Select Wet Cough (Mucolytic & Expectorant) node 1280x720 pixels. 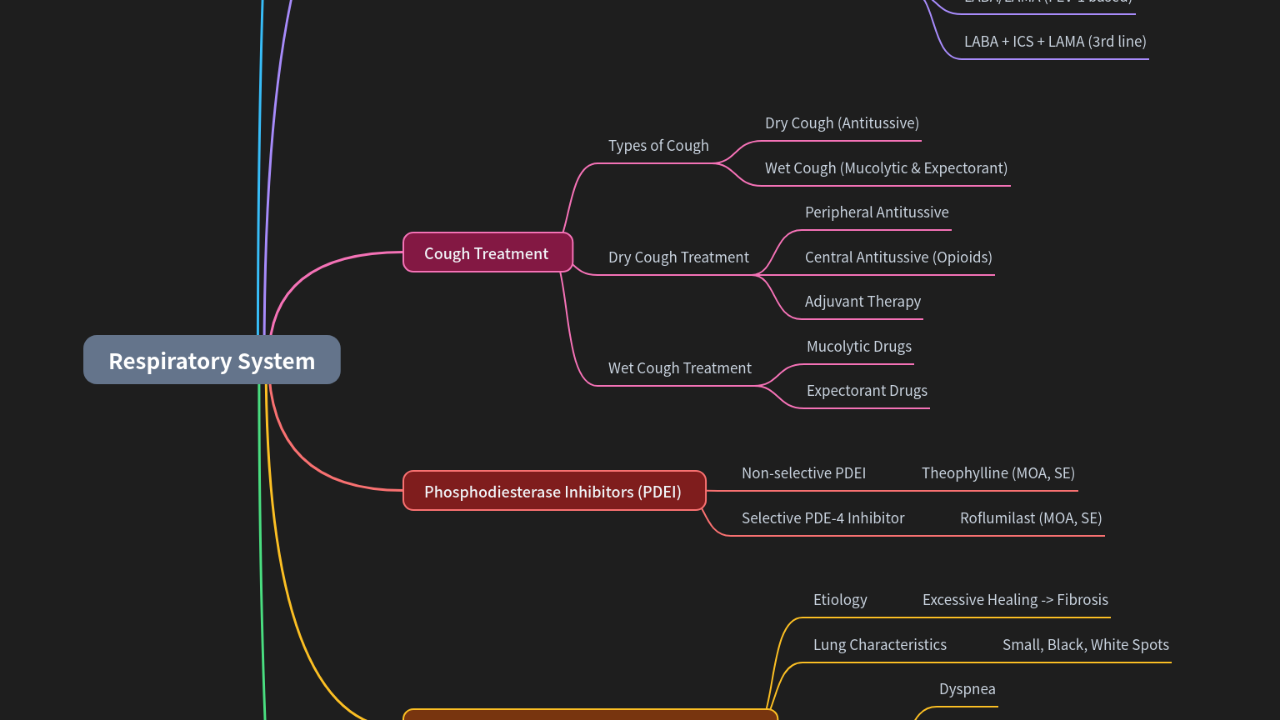(x=886, y=168)
